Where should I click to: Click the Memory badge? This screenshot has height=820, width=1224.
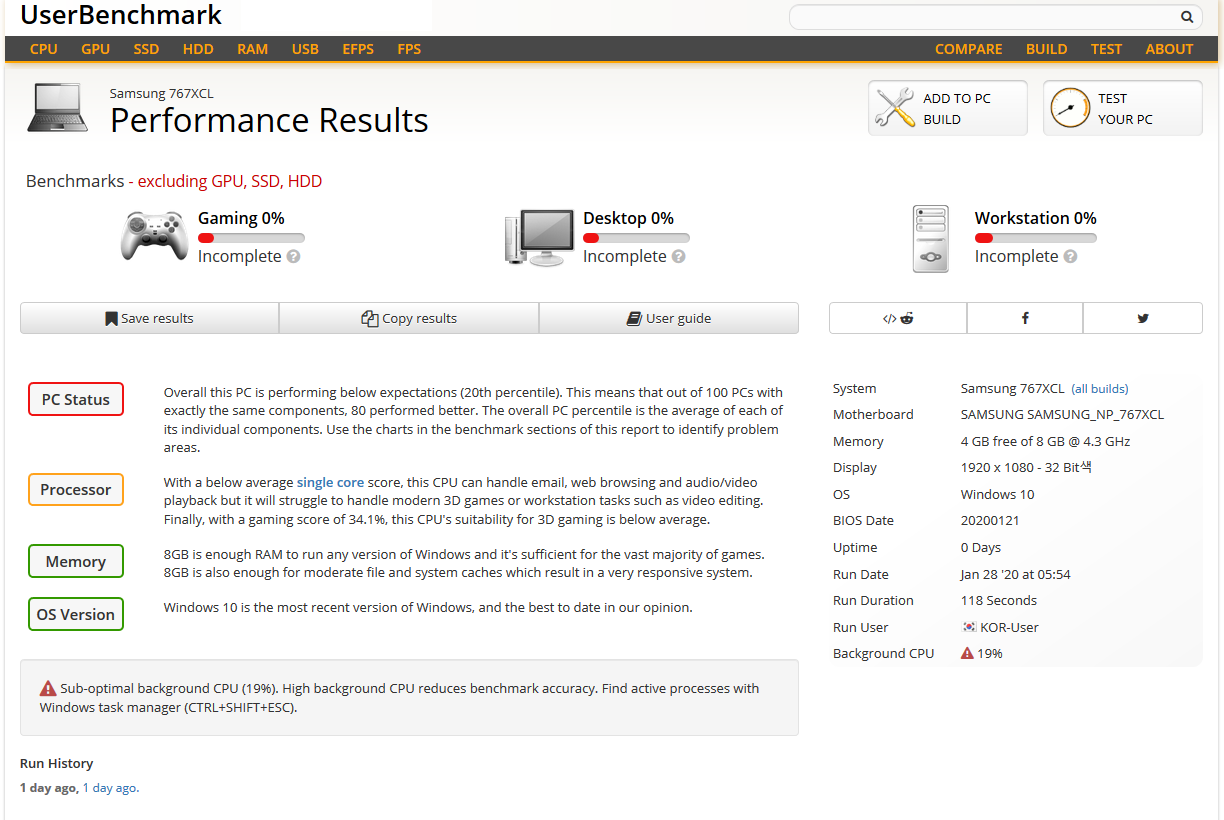point(76,561)
